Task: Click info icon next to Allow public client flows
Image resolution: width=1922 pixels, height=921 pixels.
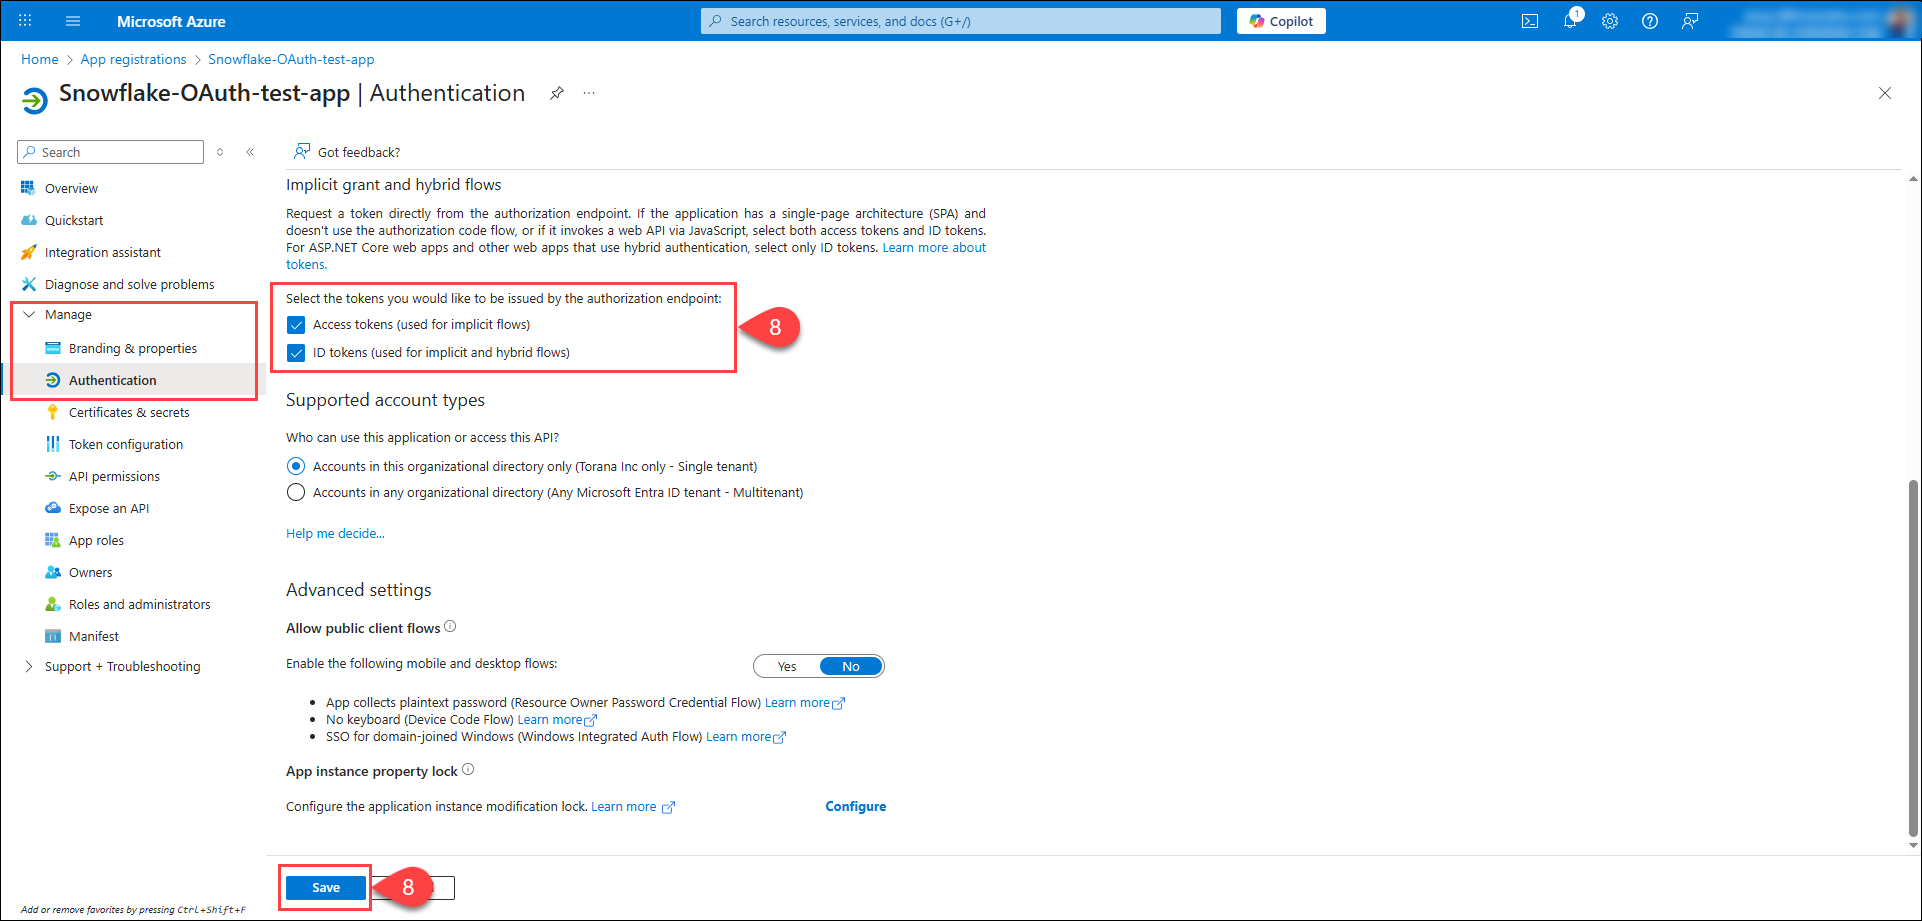Action: [x=450, y=627]
